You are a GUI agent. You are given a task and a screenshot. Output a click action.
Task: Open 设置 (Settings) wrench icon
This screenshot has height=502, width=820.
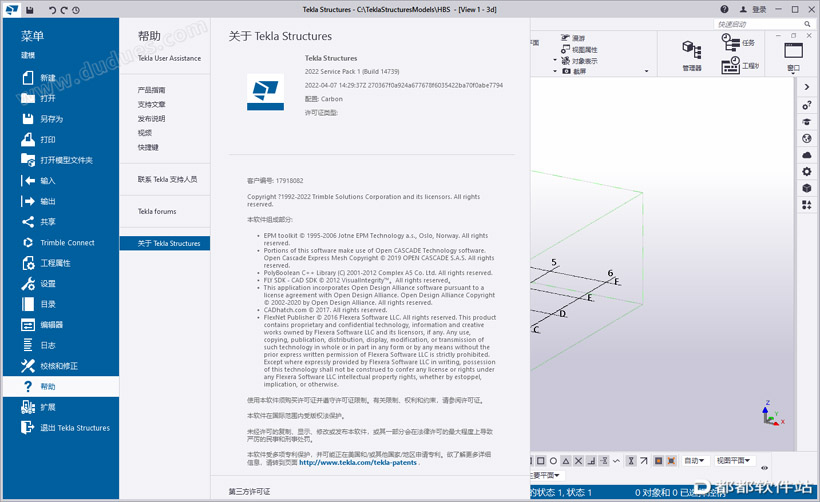coord(28,283)
